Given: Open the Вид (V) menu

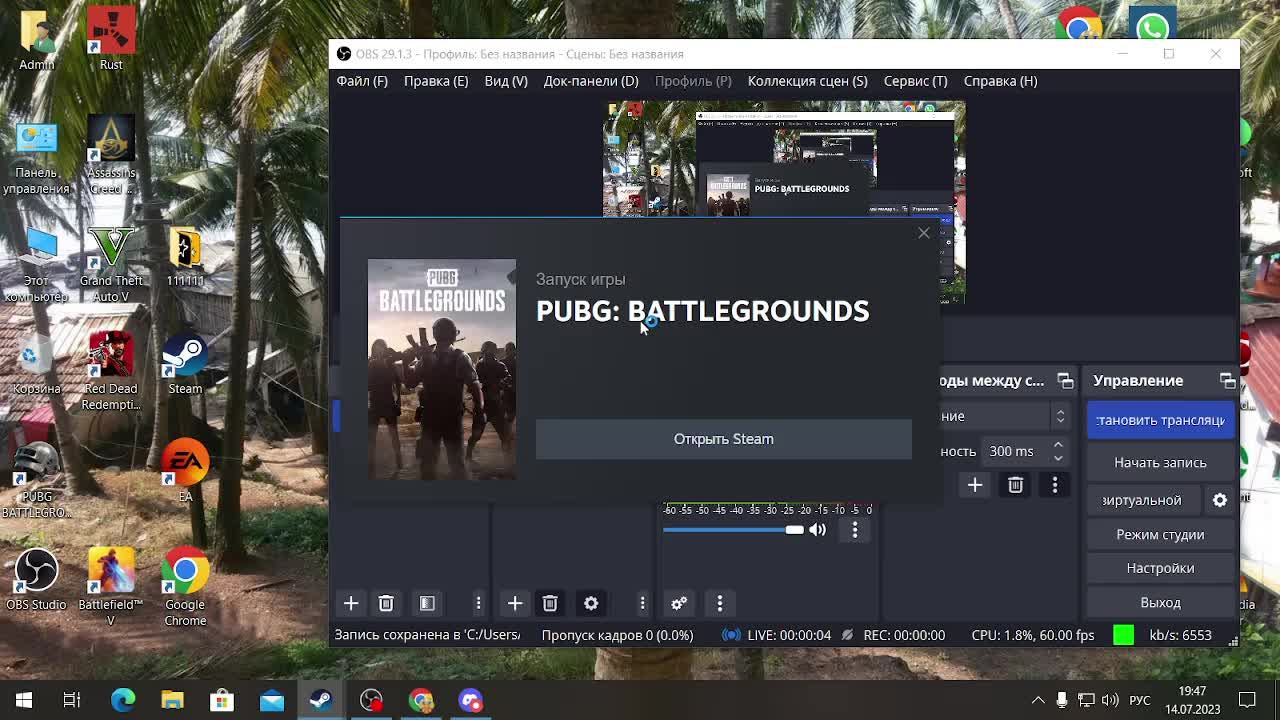Looking at the screenshot, I should [506, 81].
